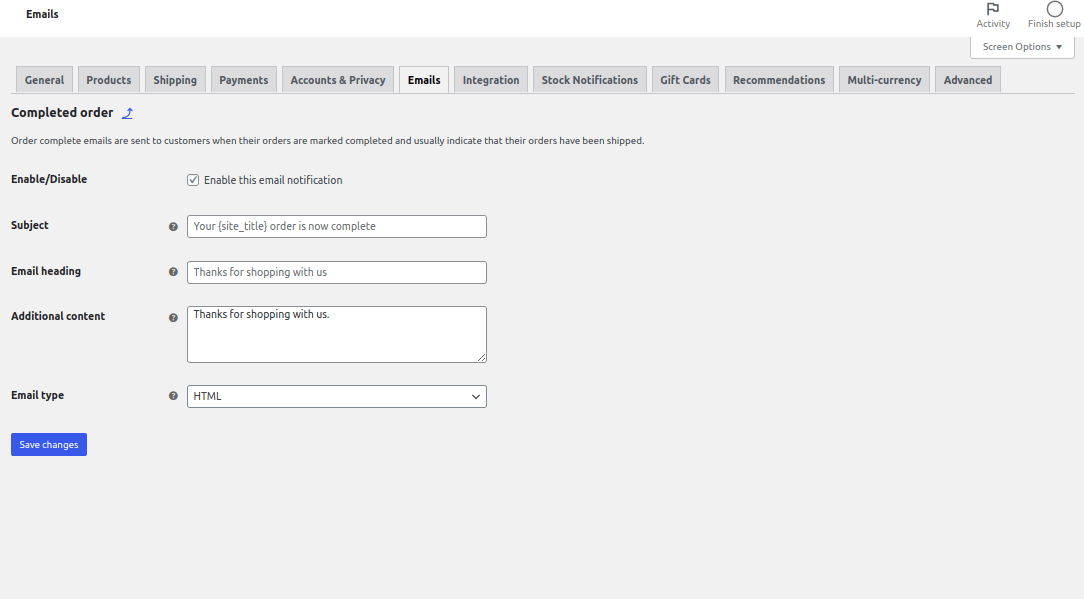Switch to the Stock Notifications tab
The image size is (1084, 599).
pyautogui.click(x=589, y=79)
